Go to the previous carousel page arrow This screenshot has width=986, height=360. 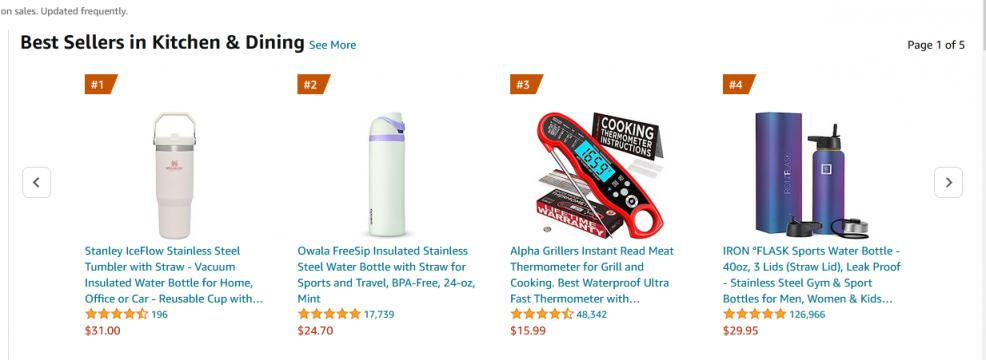tap(36, 183)
